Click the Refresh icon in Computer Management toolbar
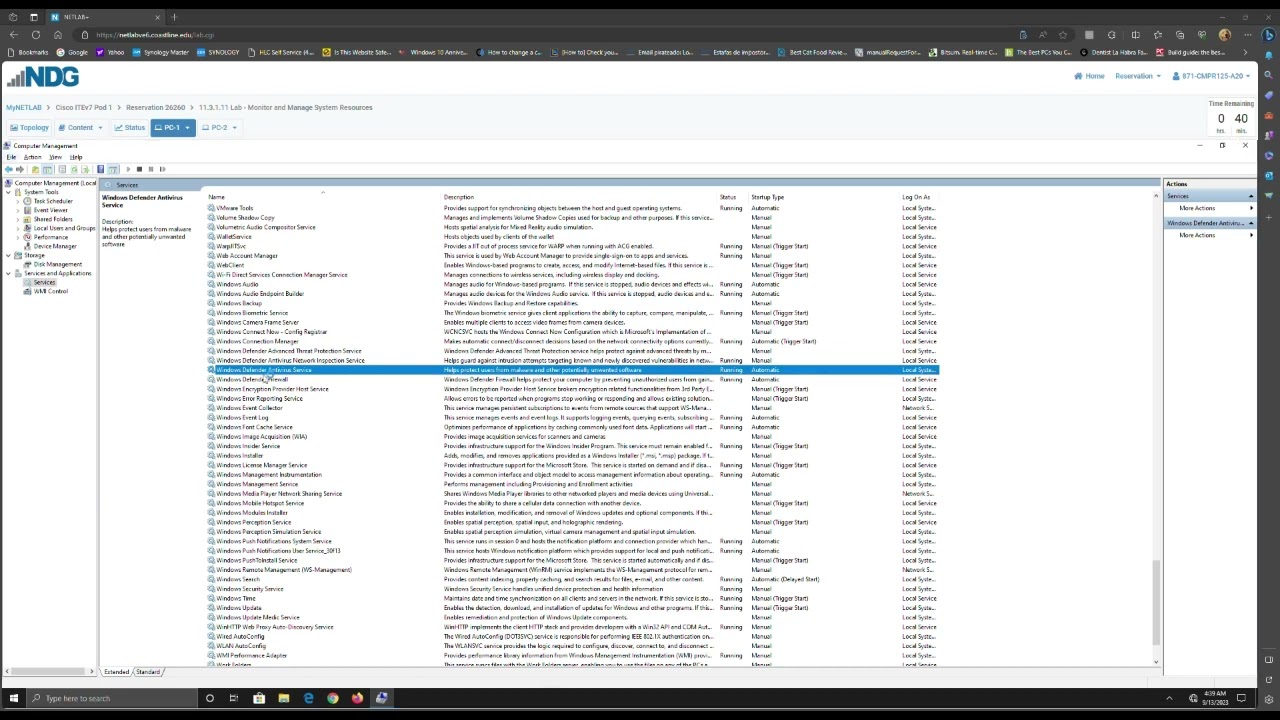This screenshot has height=720, width=1280. click(x=74, y=169)
